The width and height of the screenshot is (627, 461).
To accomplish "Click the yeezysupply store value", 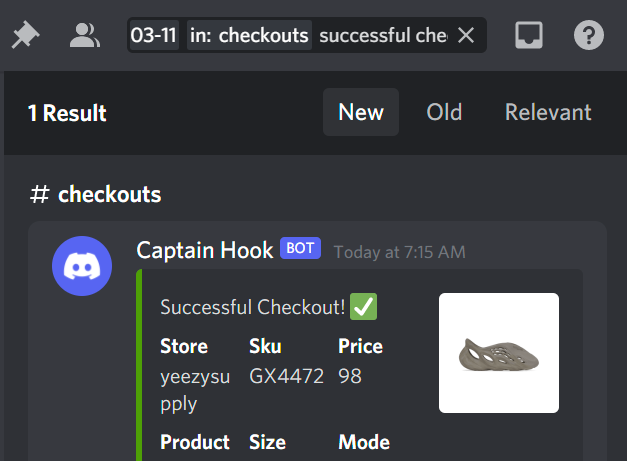I will tap(195, 390).
